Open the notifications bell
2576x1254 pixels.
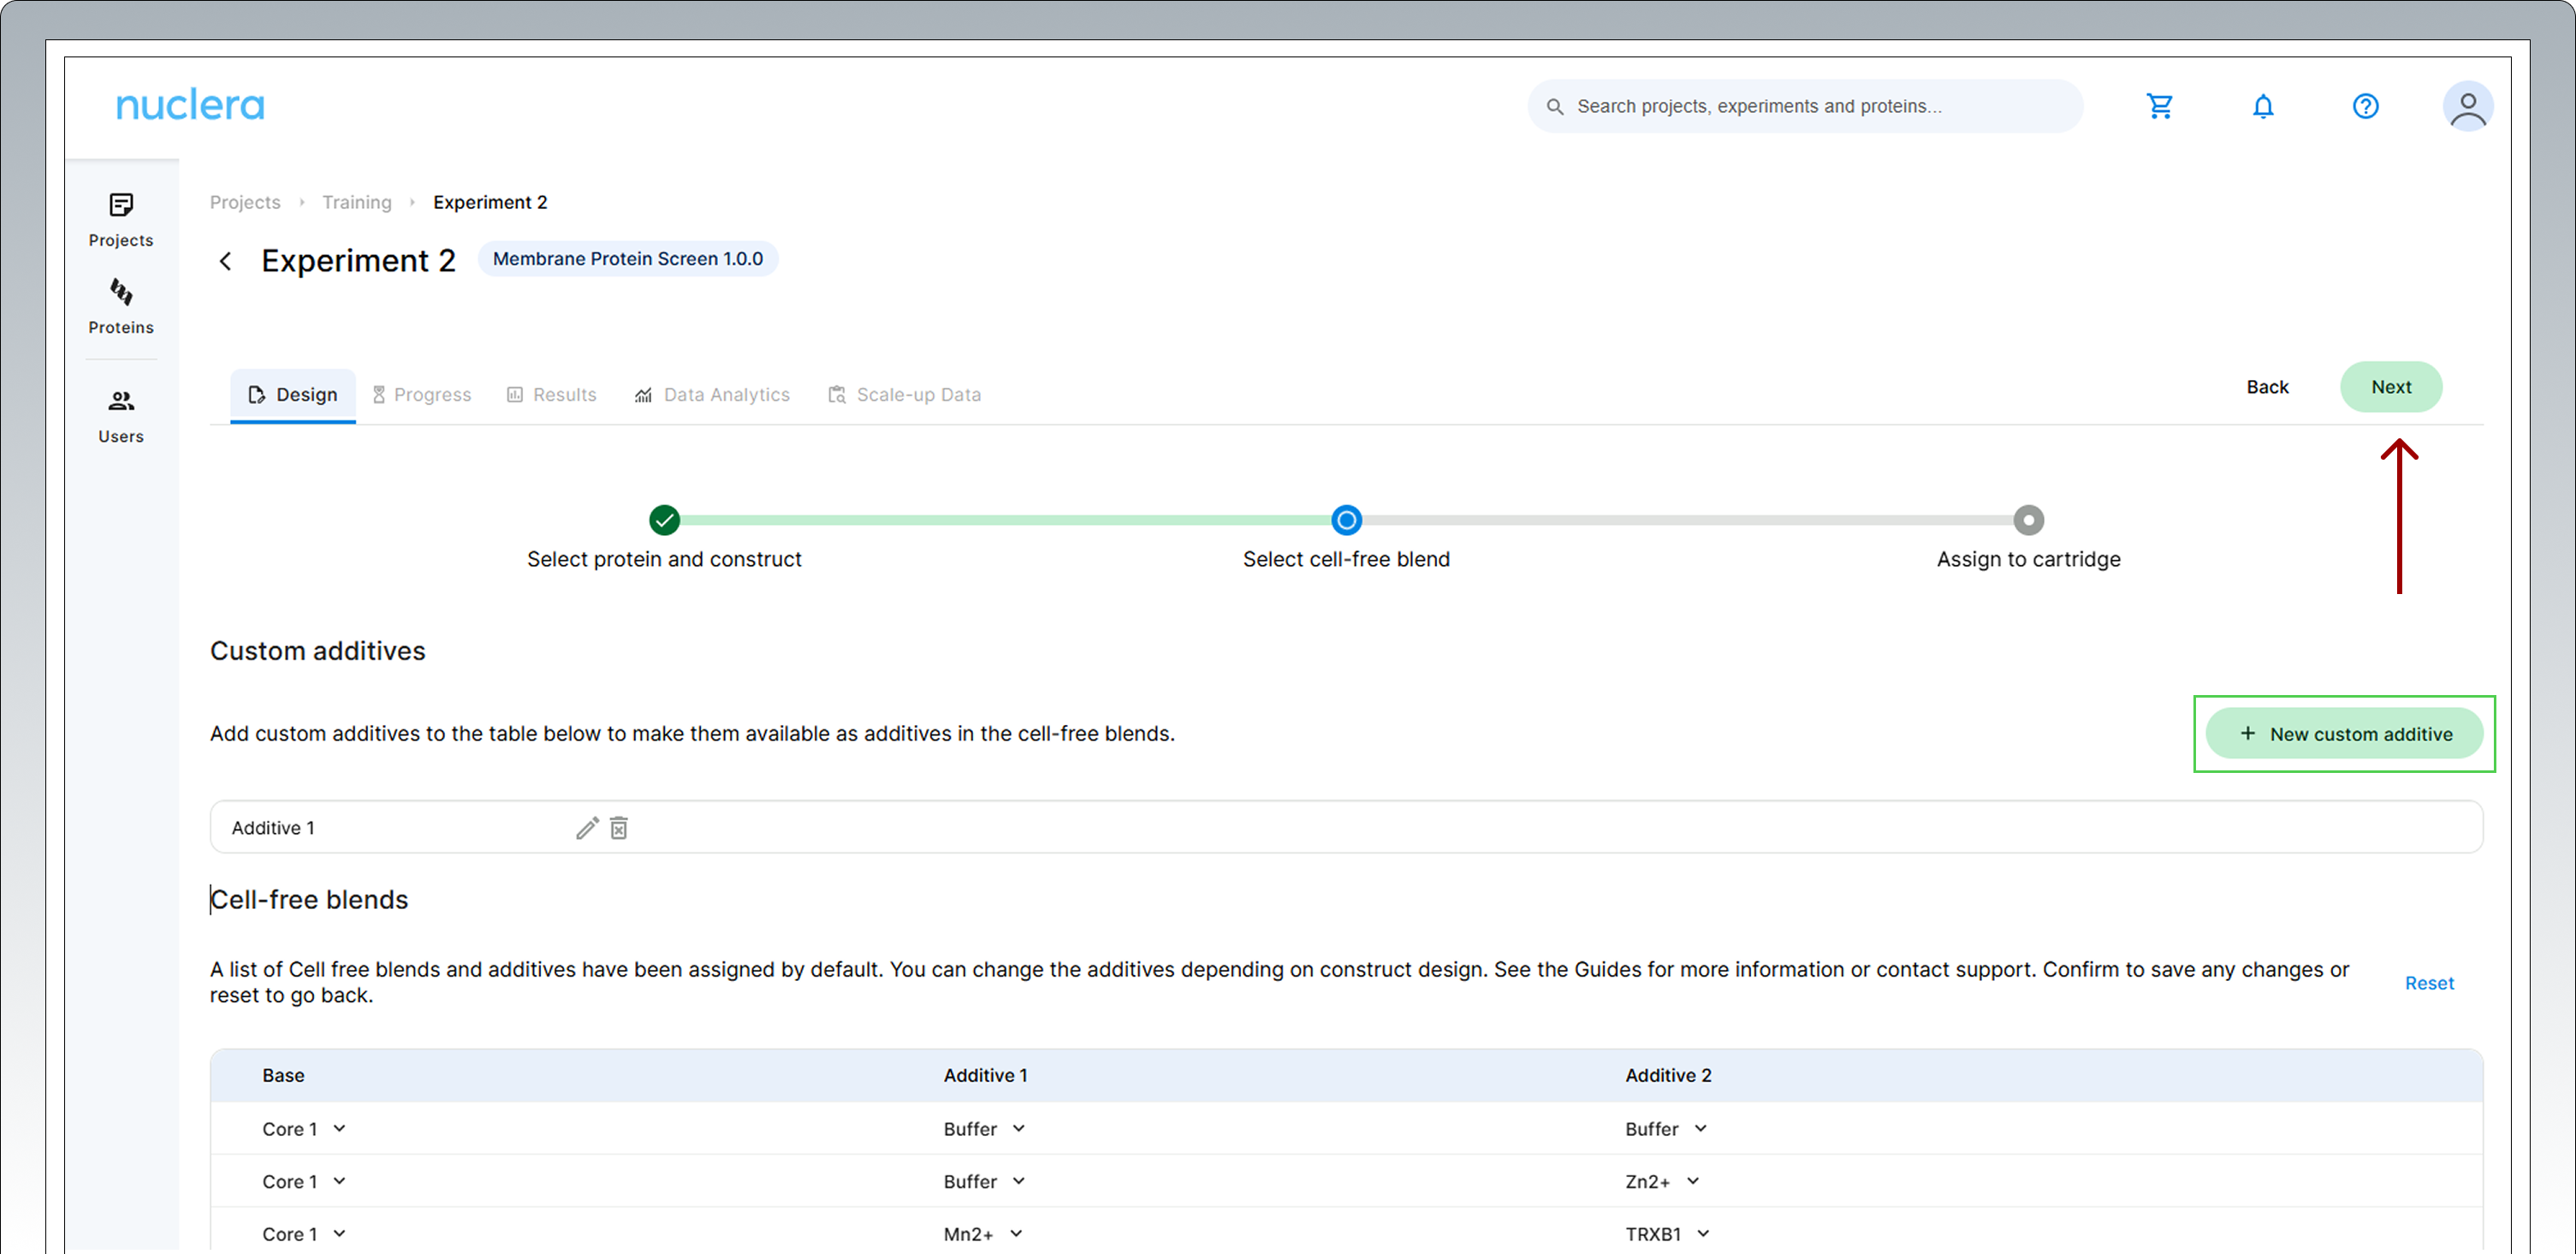tap(2263, 106)
